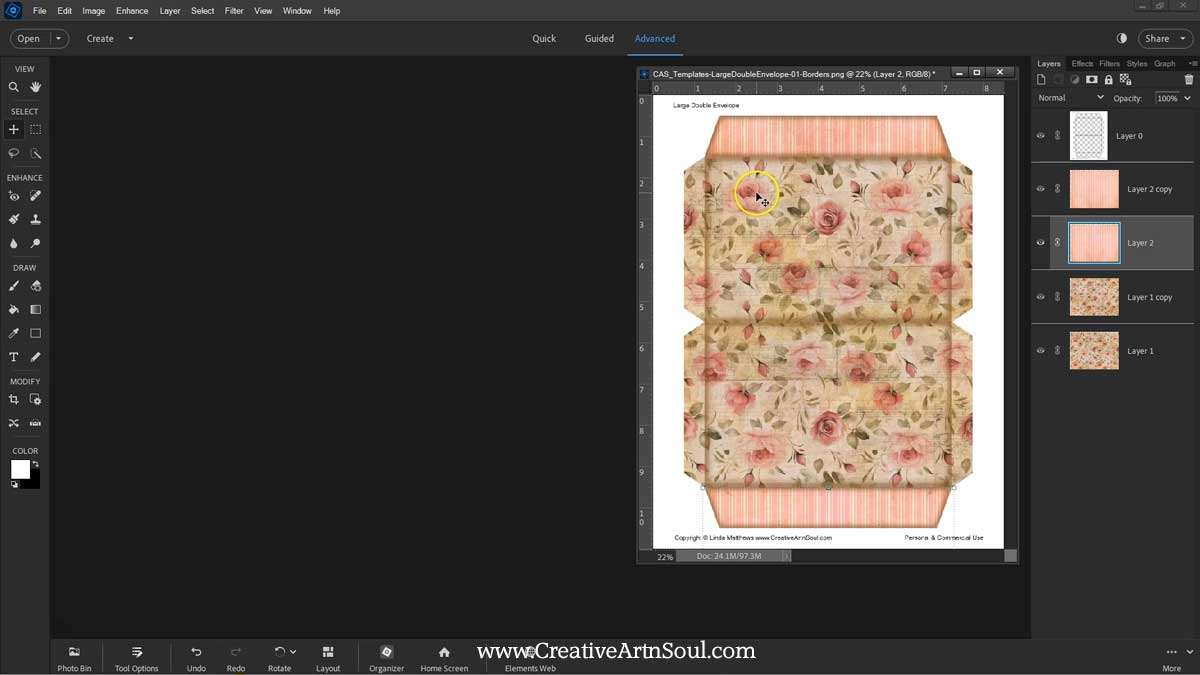
Task: Select the Red Eye Removal tool
Action: pos(14,196)
